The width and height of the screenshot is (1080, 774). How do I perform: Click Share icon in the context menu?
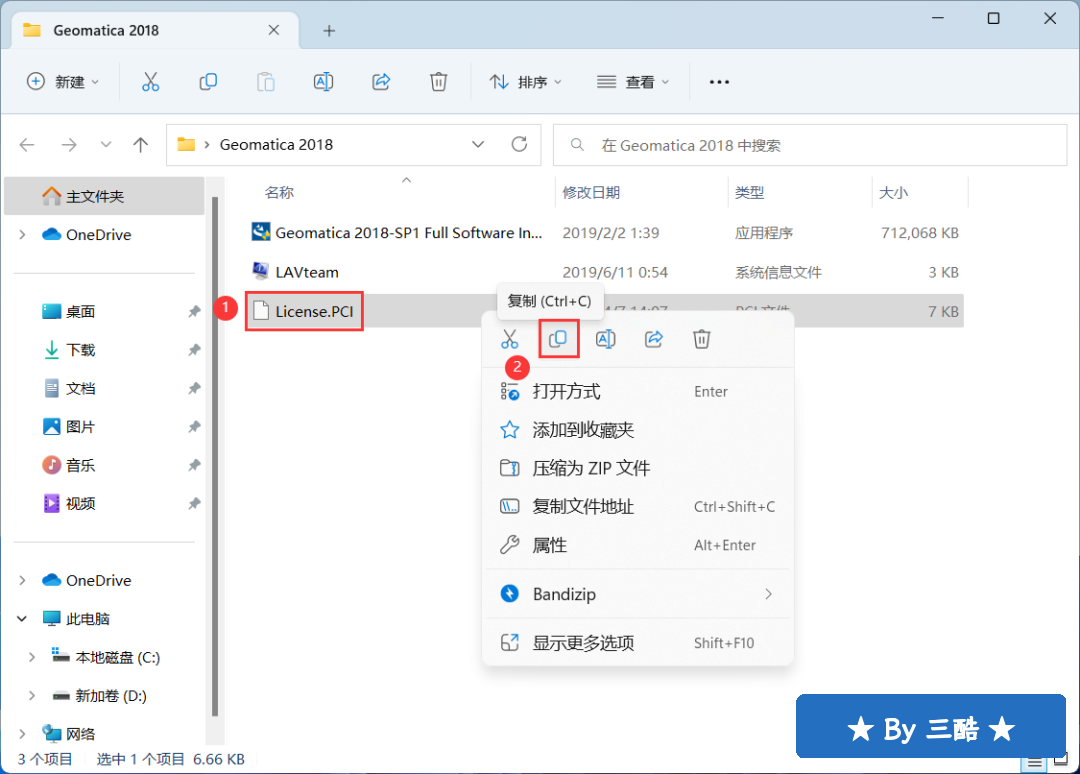(x=654, y=339)
